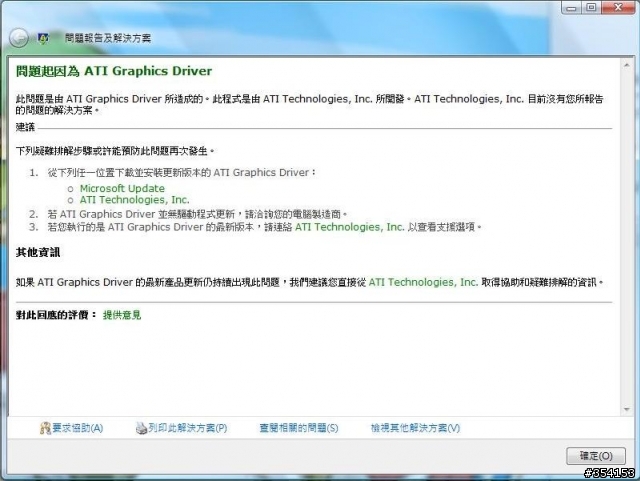Click the 其他資訊 heading
The width and height of the screenshot is (640, 481).
38,252
